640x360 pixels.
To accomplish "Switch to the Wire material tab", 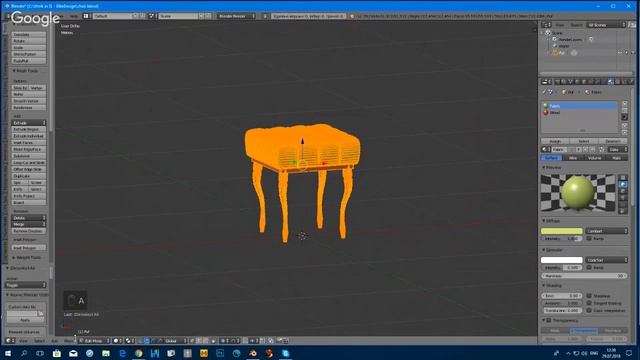I will pyautogui.click(x=573, y=158).
